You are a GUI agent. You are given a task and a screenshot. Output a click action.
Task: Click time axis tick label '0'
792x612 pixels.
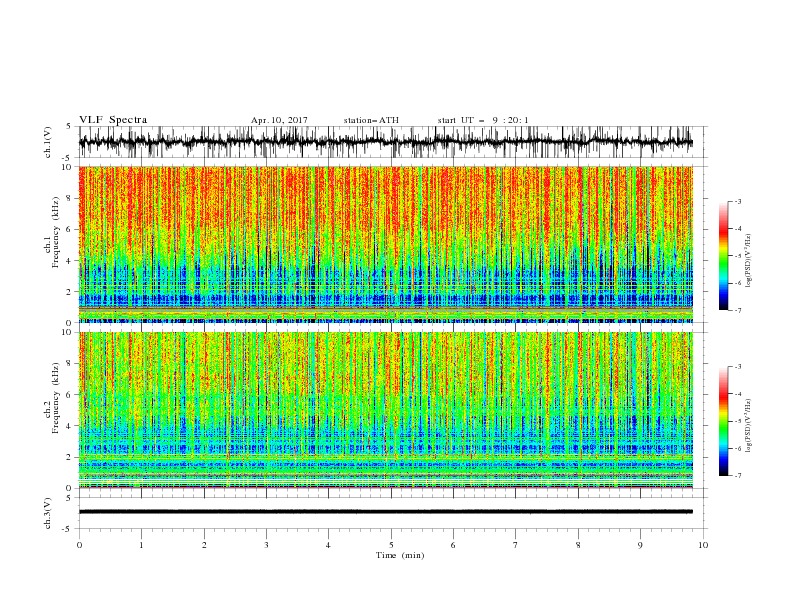79,545
